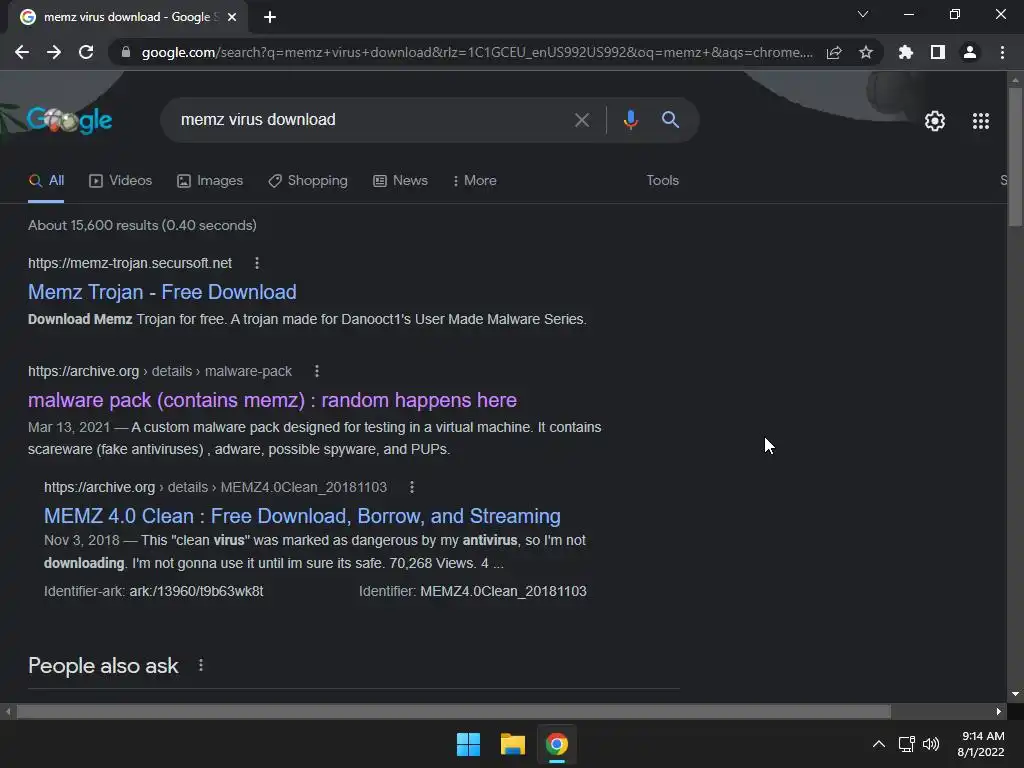1024x768 pixels.
Task: Open the Chrome profile menu
Action: 970,52
